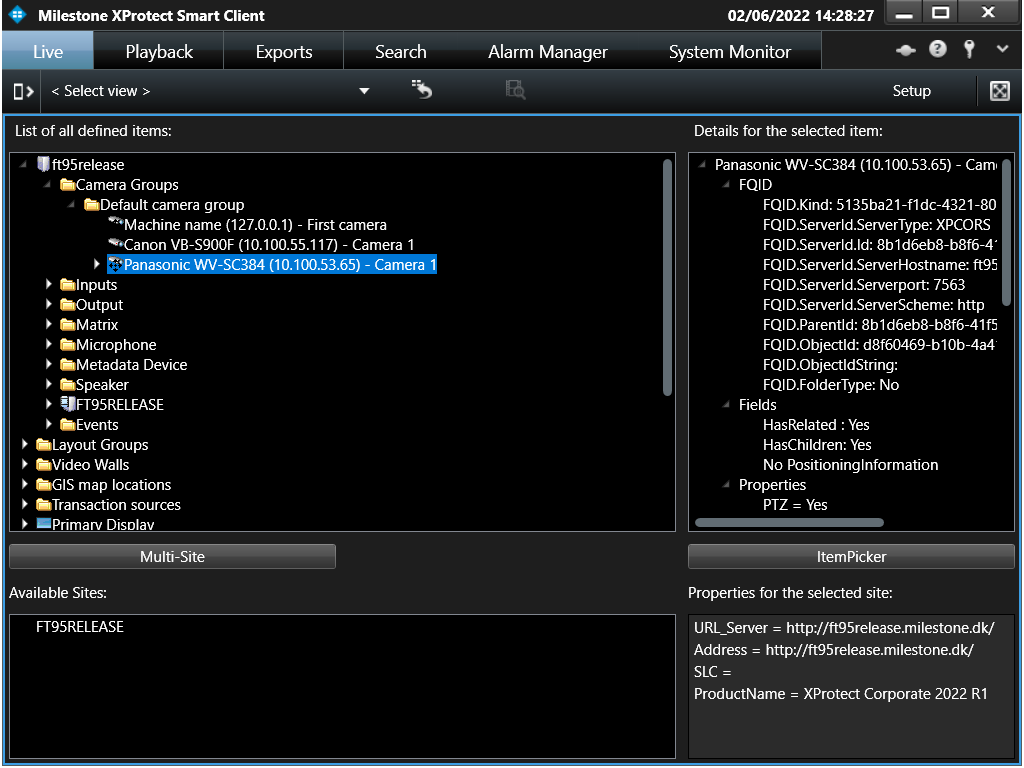Expand the Output node
The height and width of the screenshot is (768, 1024).
point(48,305)
